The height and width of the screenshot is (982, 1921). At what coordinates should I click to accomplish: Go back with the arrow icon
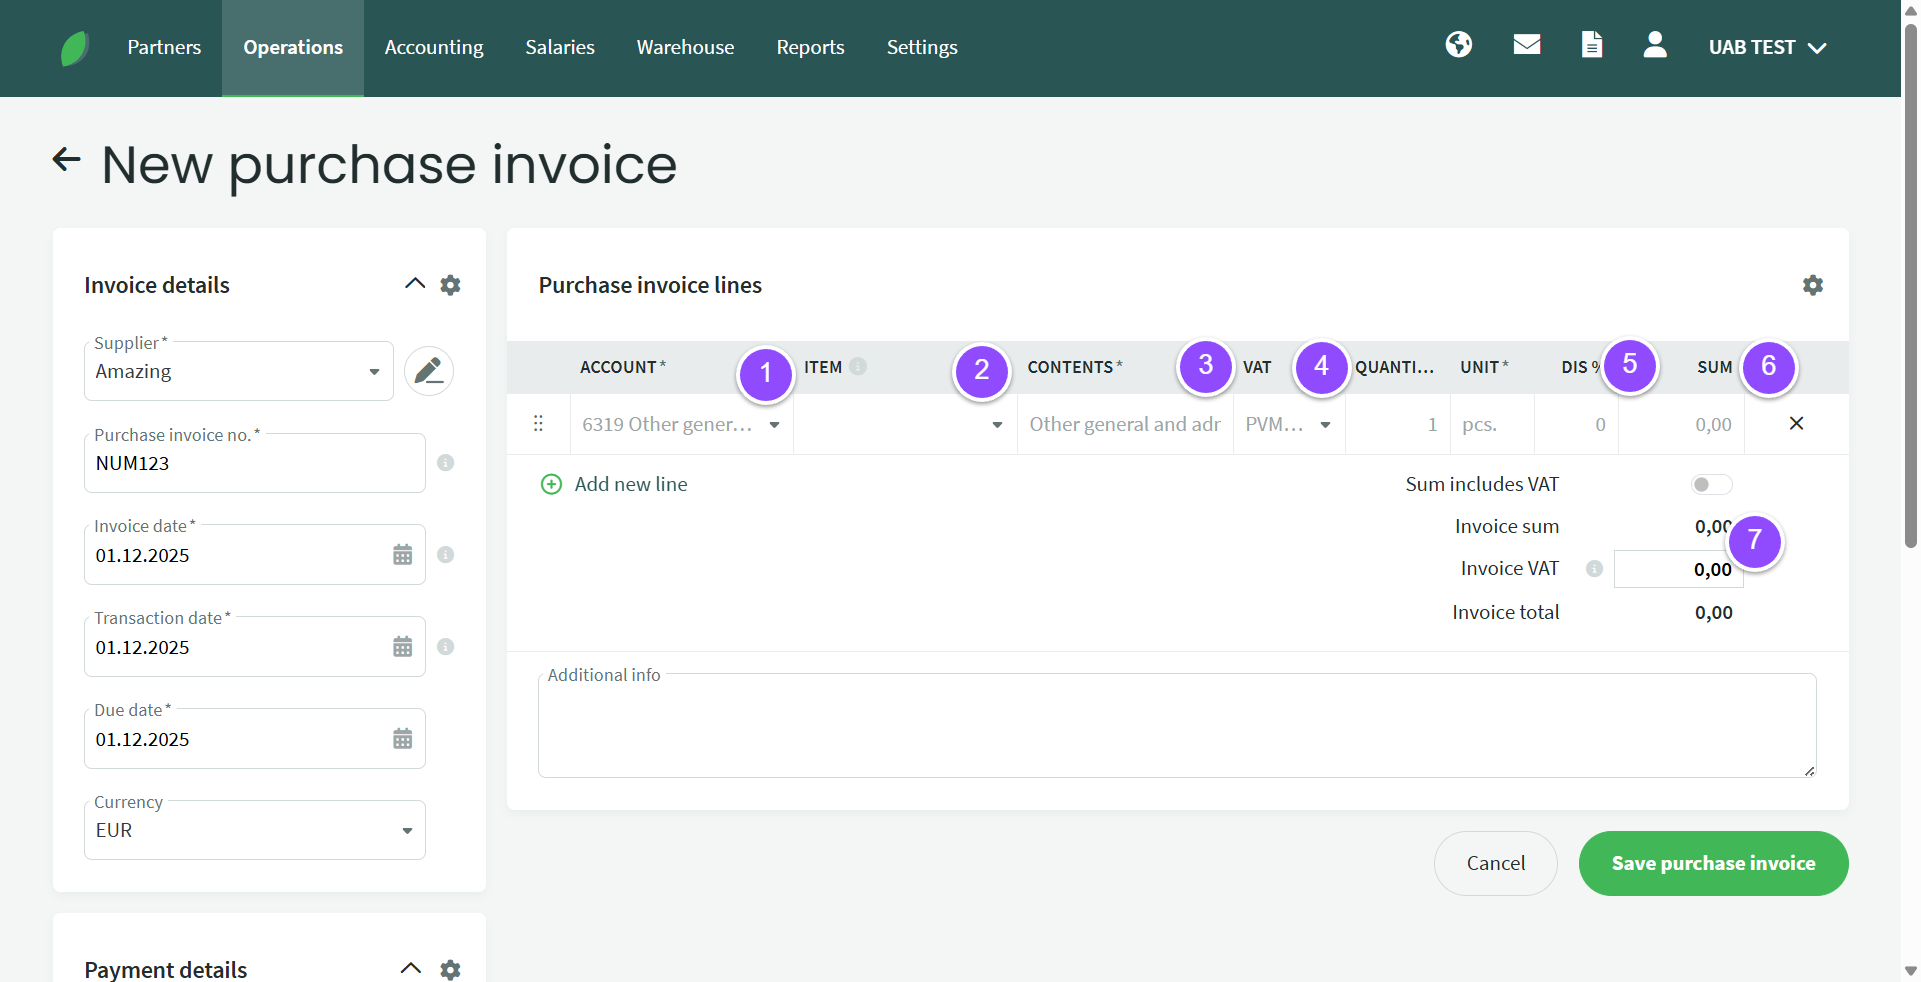(x=67, y=160)
